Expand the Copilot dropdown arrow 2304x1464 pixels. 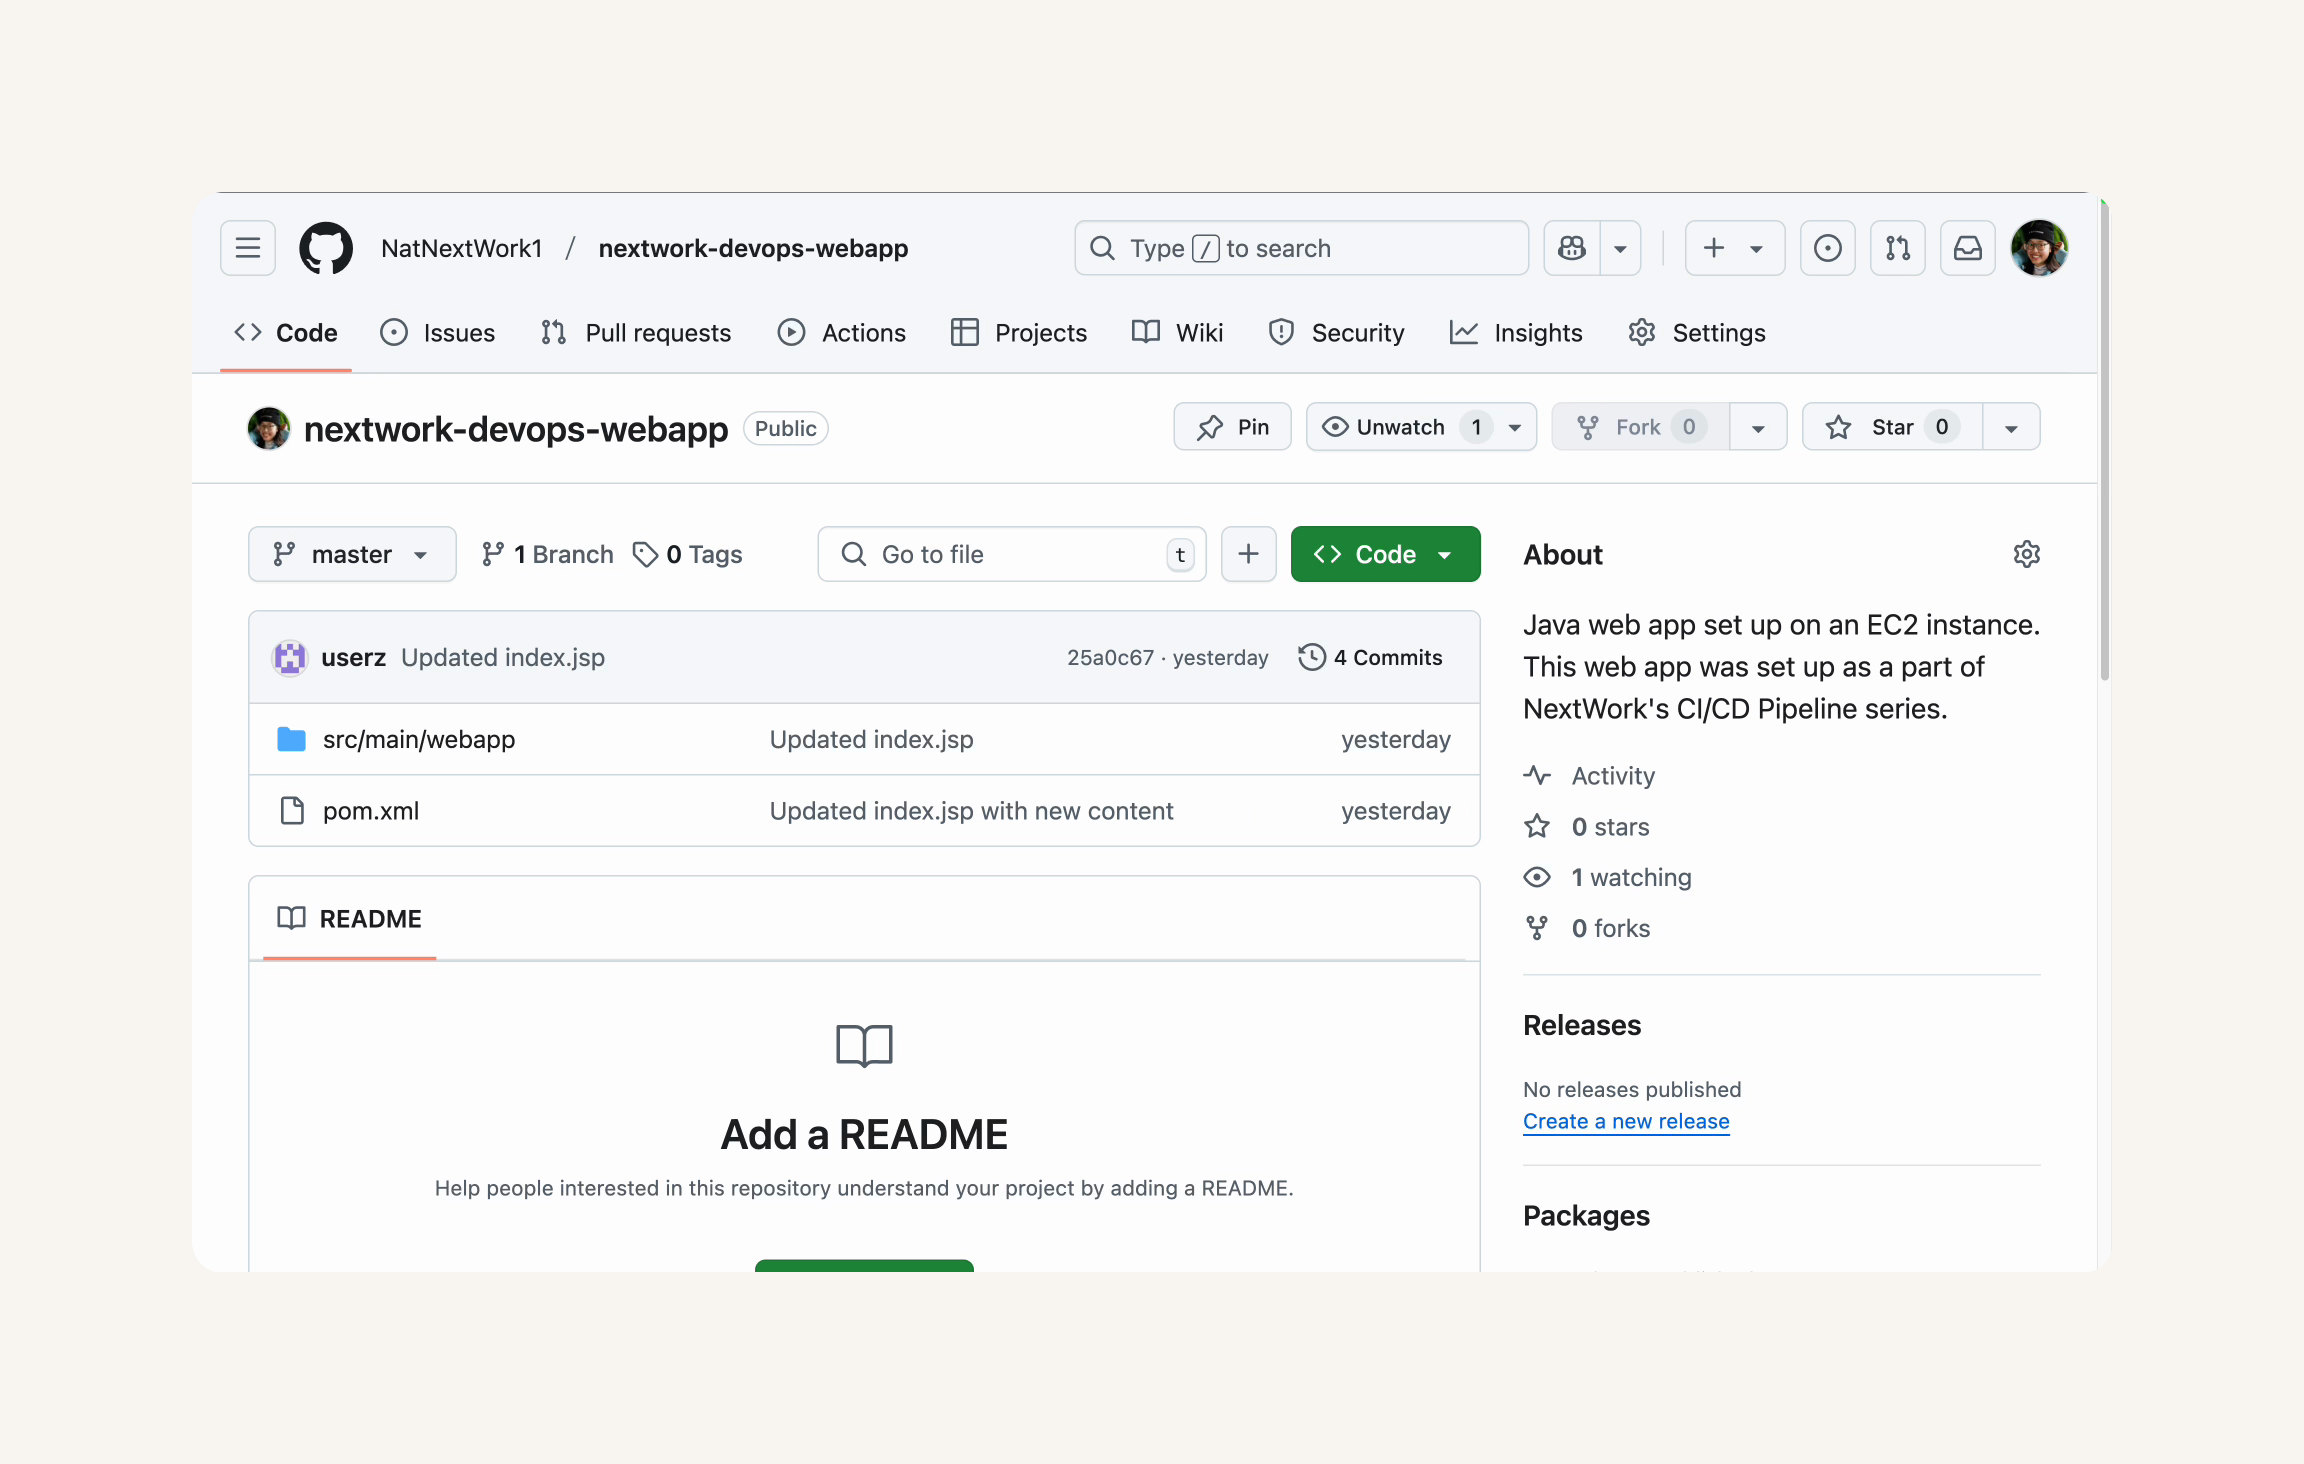pos(1620,248)
